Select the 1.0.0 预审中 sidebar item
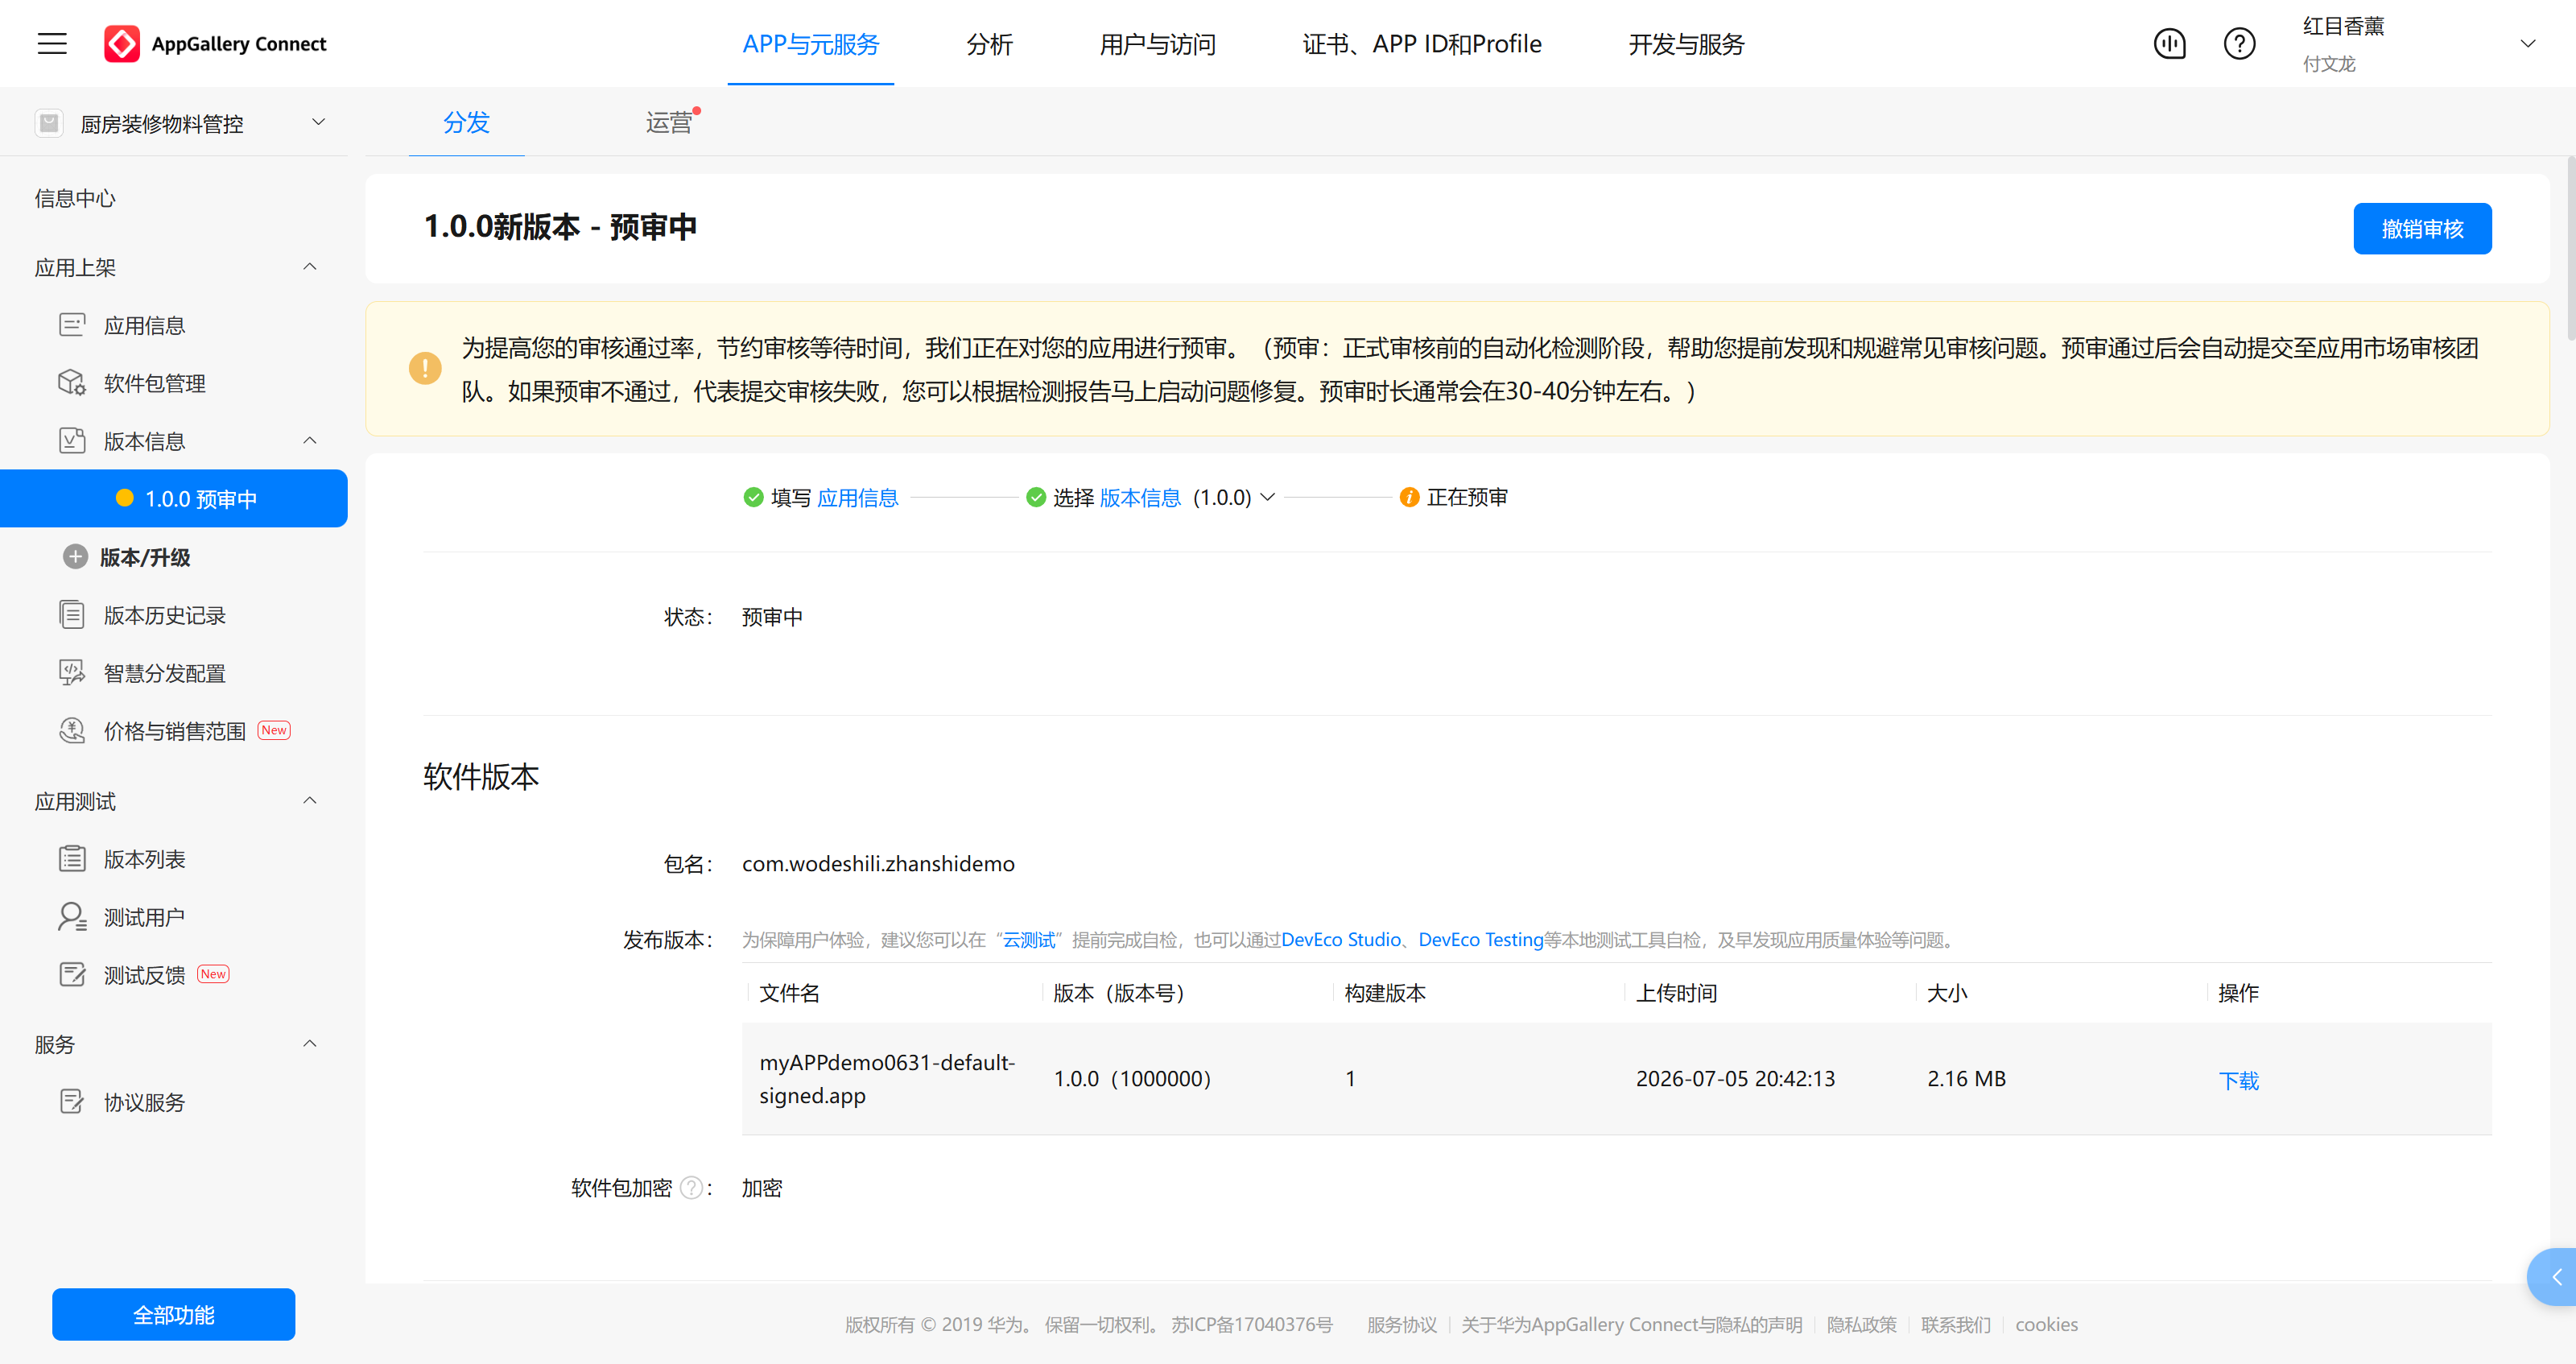2576x1364 pixels. click(174, 498)
